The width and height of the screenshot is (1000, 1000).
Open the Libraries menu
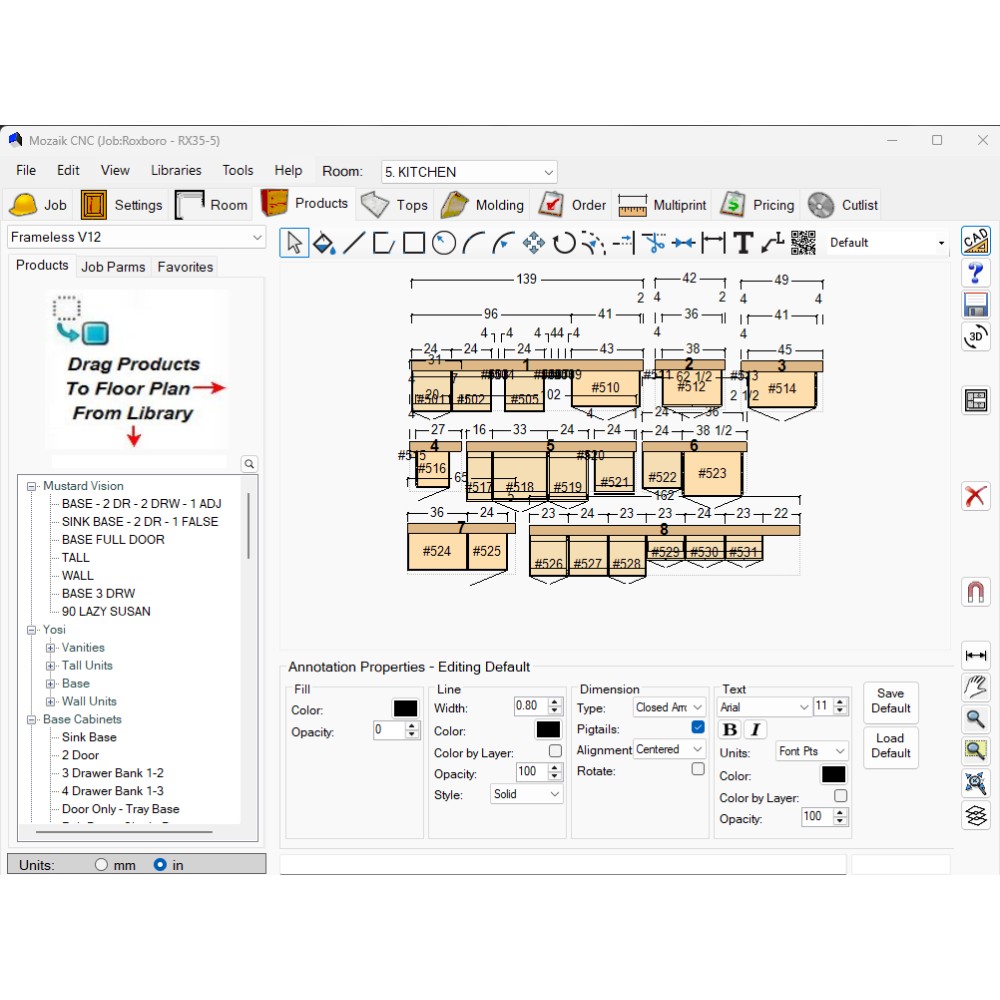pos(176,171)
